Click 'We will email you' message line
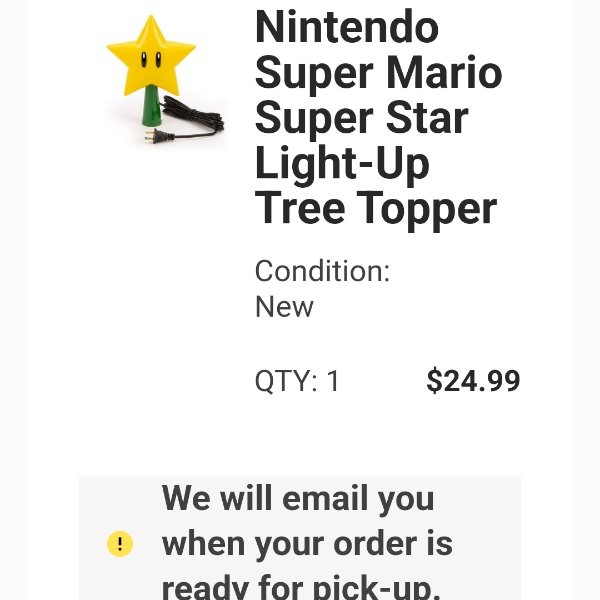 pos(298,499)
